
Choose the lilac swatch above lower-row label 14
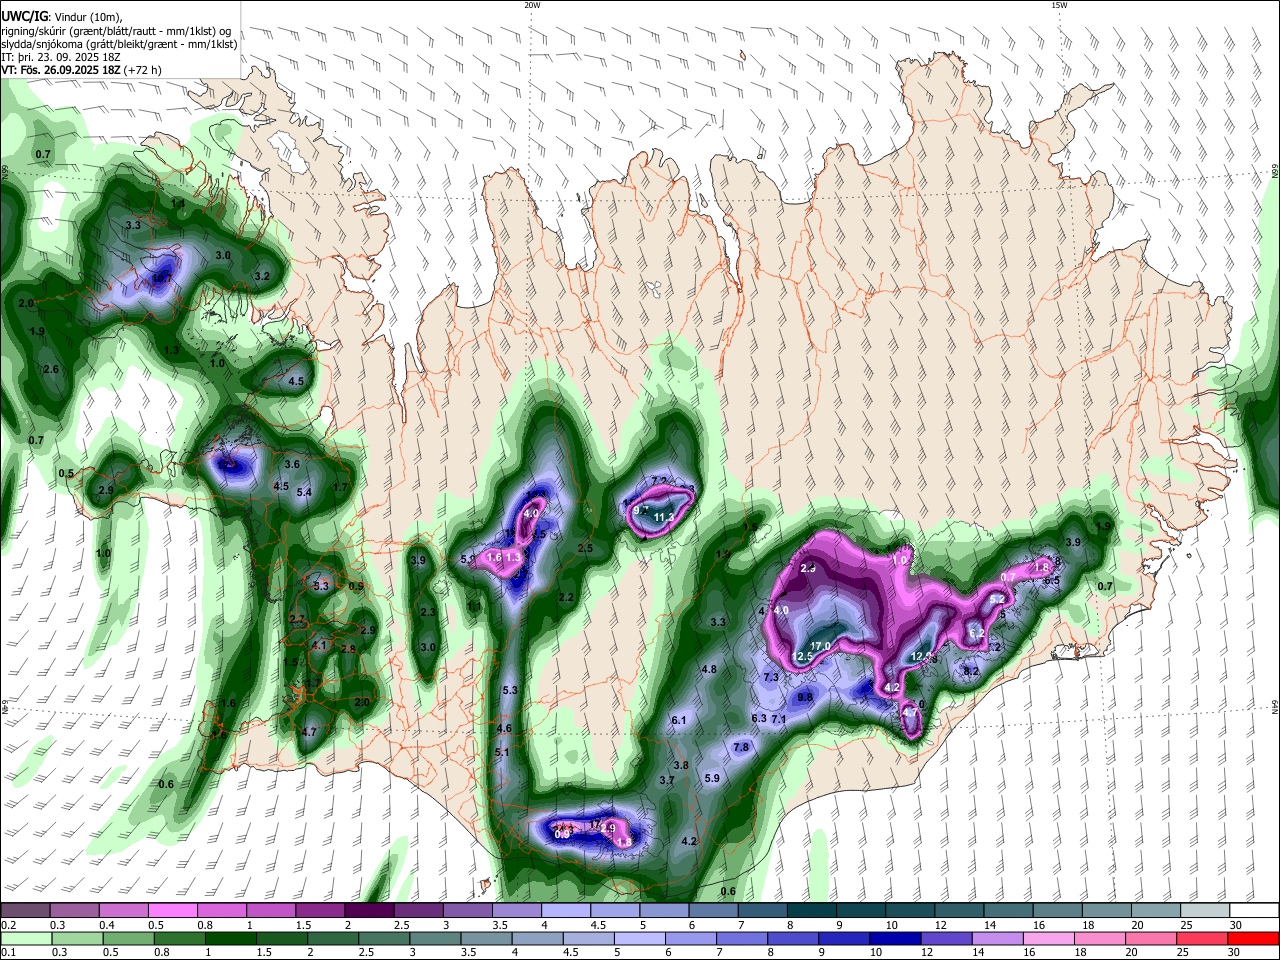(997, 939)
